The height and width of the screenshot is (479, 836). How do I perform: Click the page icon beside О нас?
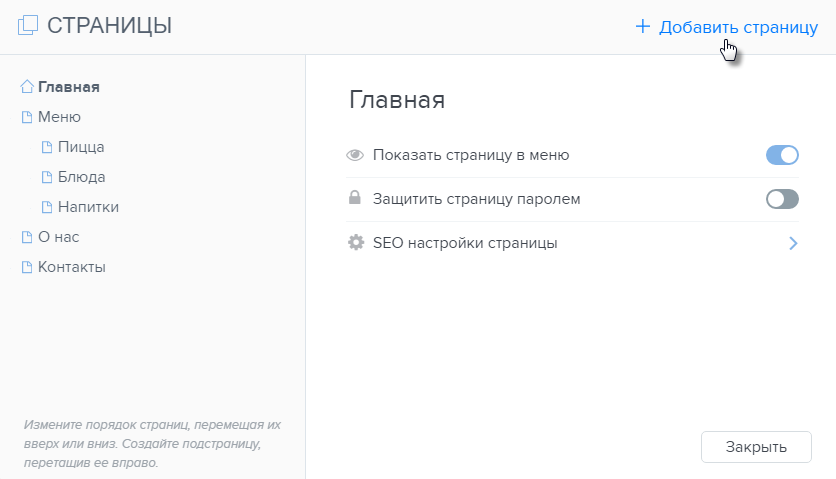tap(27, 237)
